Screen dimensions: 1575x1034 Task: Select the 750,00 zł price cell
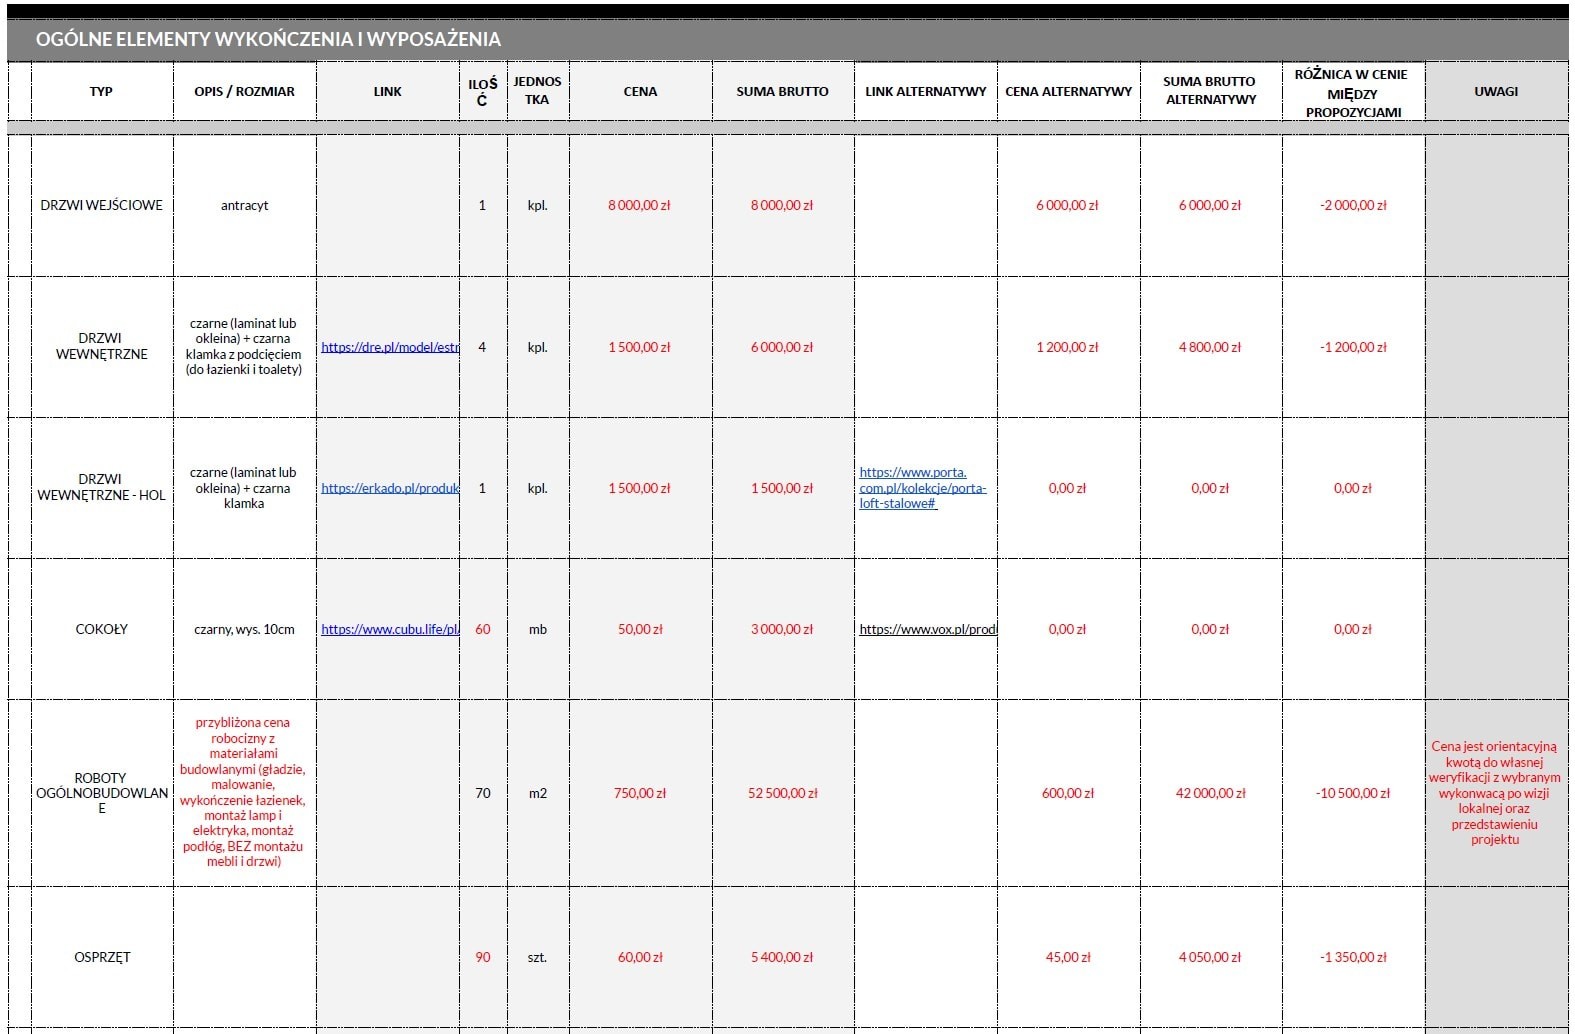(x=640, y=793)
